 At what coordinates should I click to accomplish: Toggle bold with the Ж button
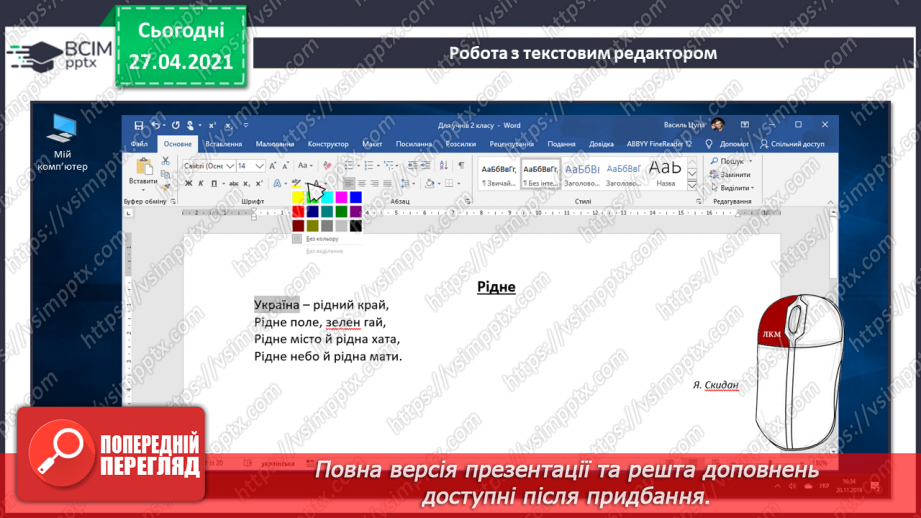189,184
